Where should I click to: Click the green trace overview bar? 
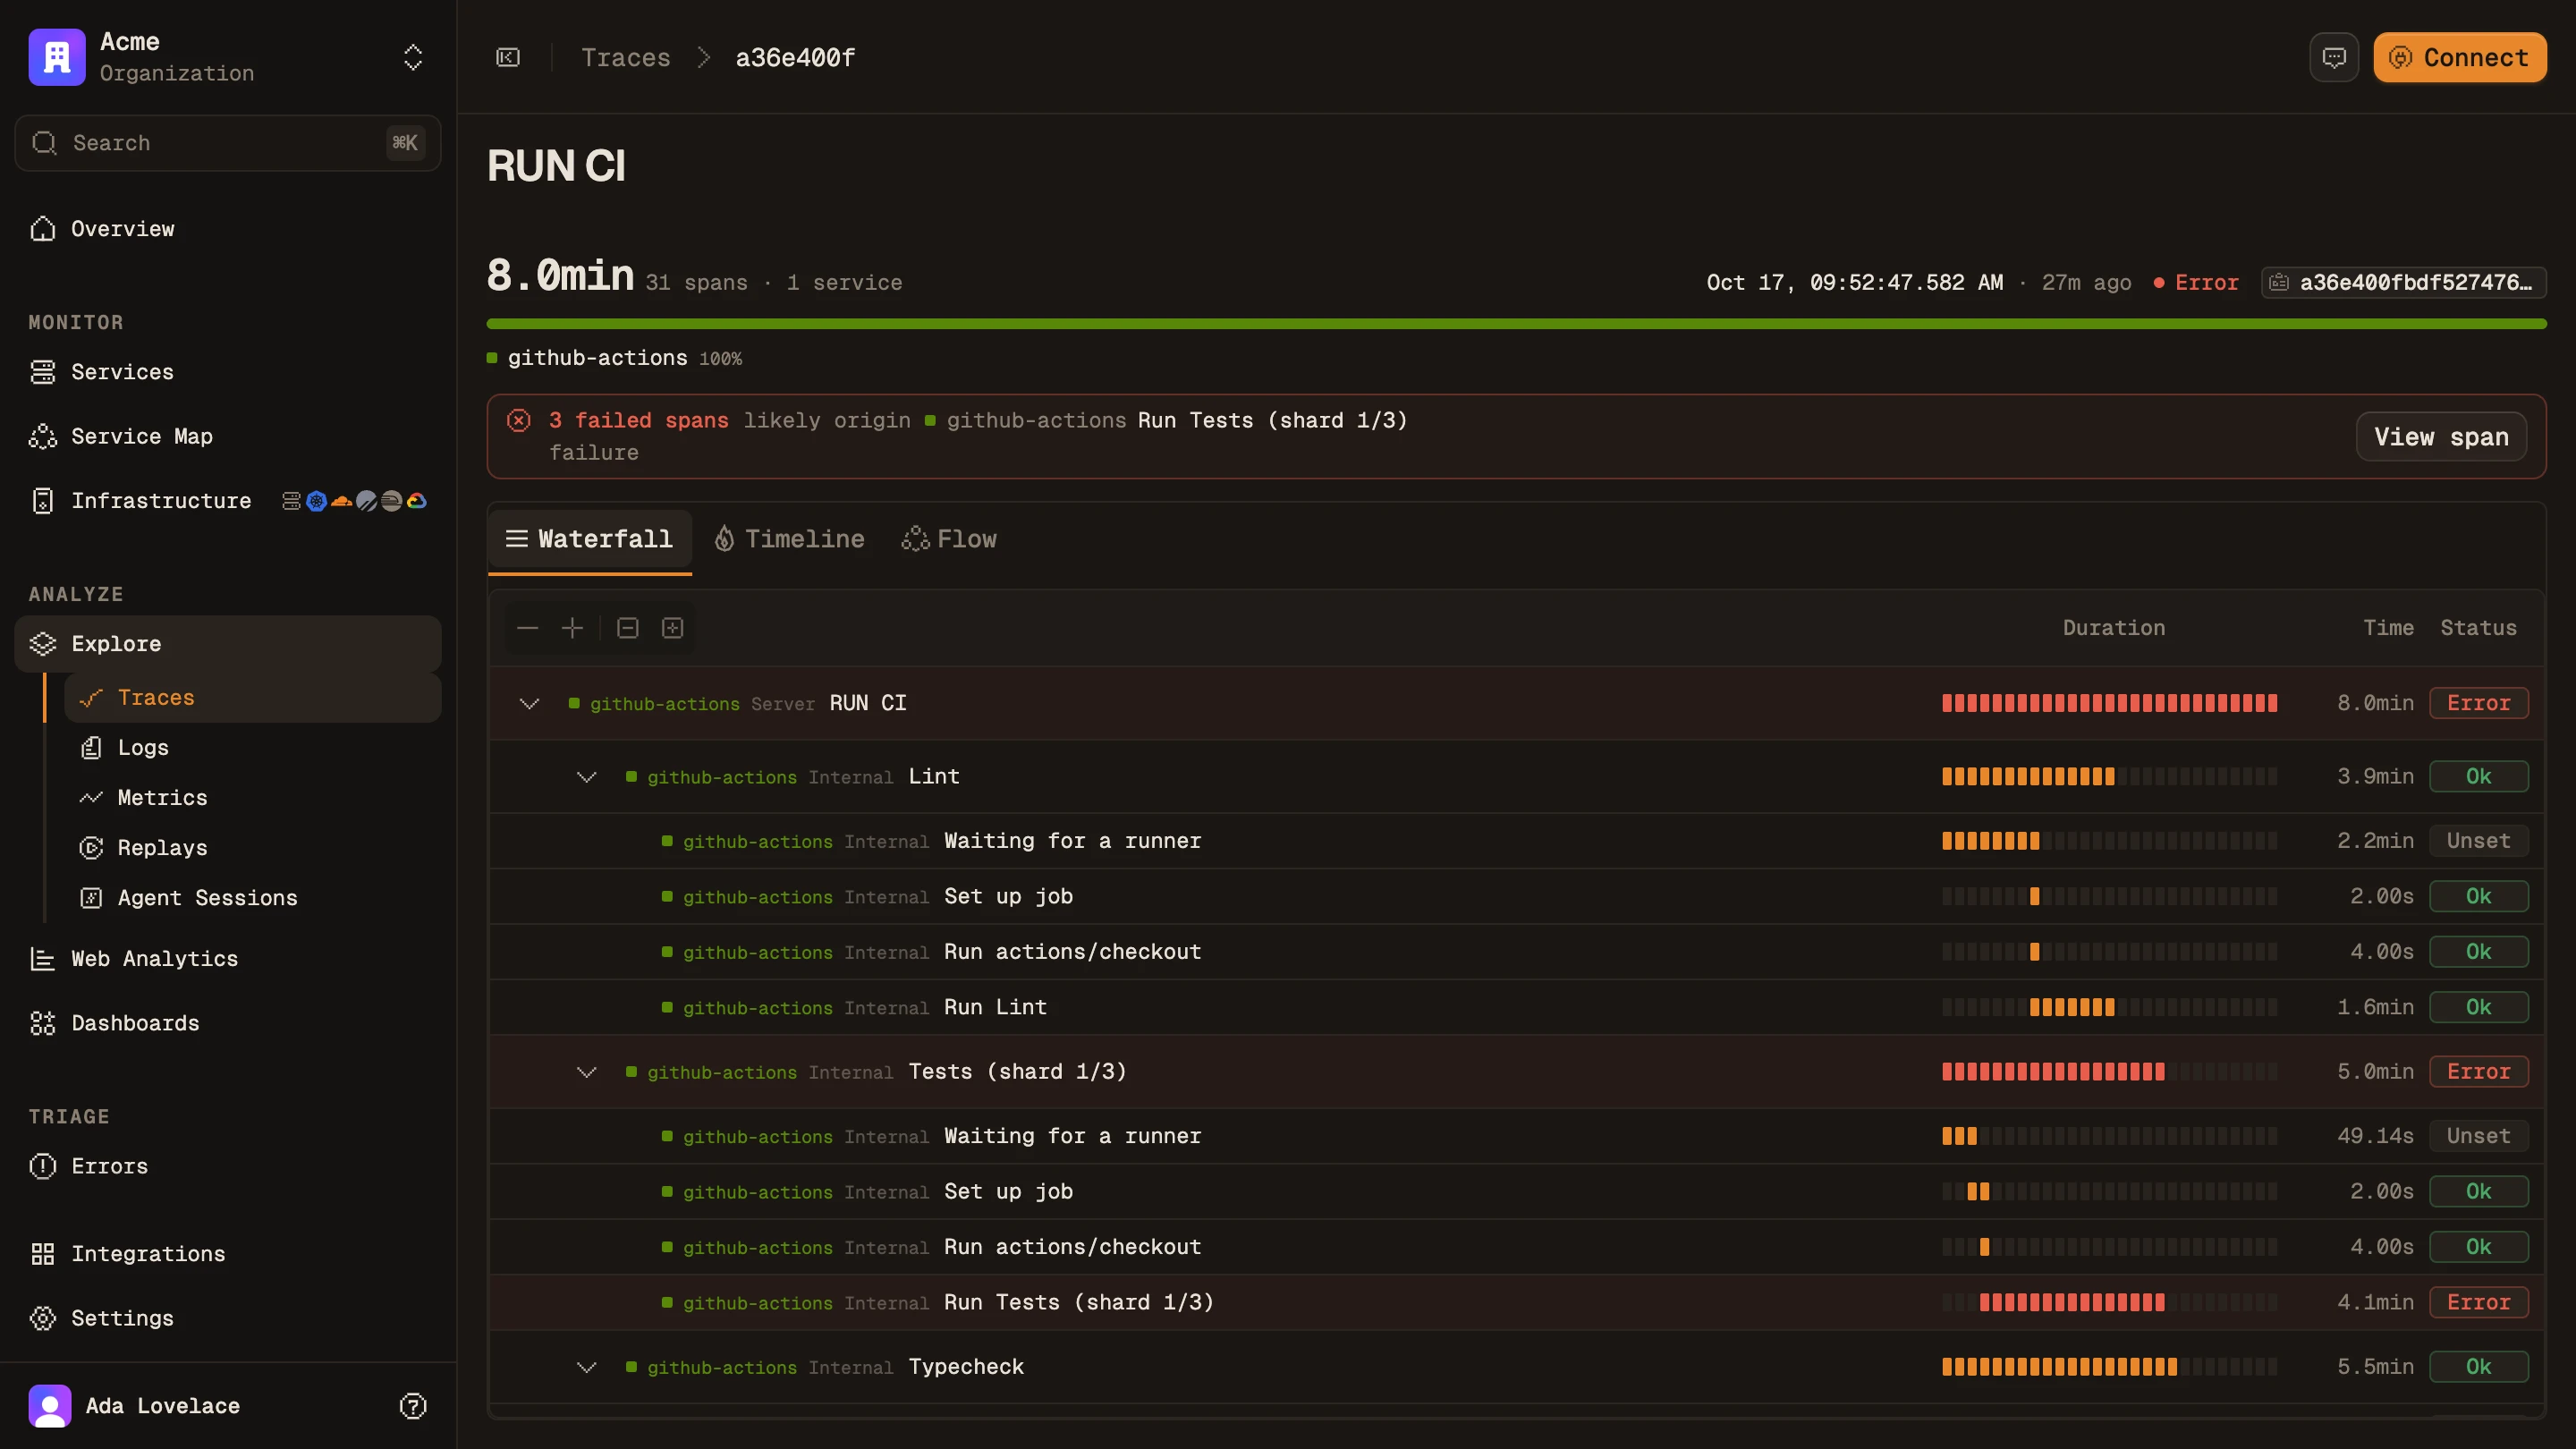1516,324
